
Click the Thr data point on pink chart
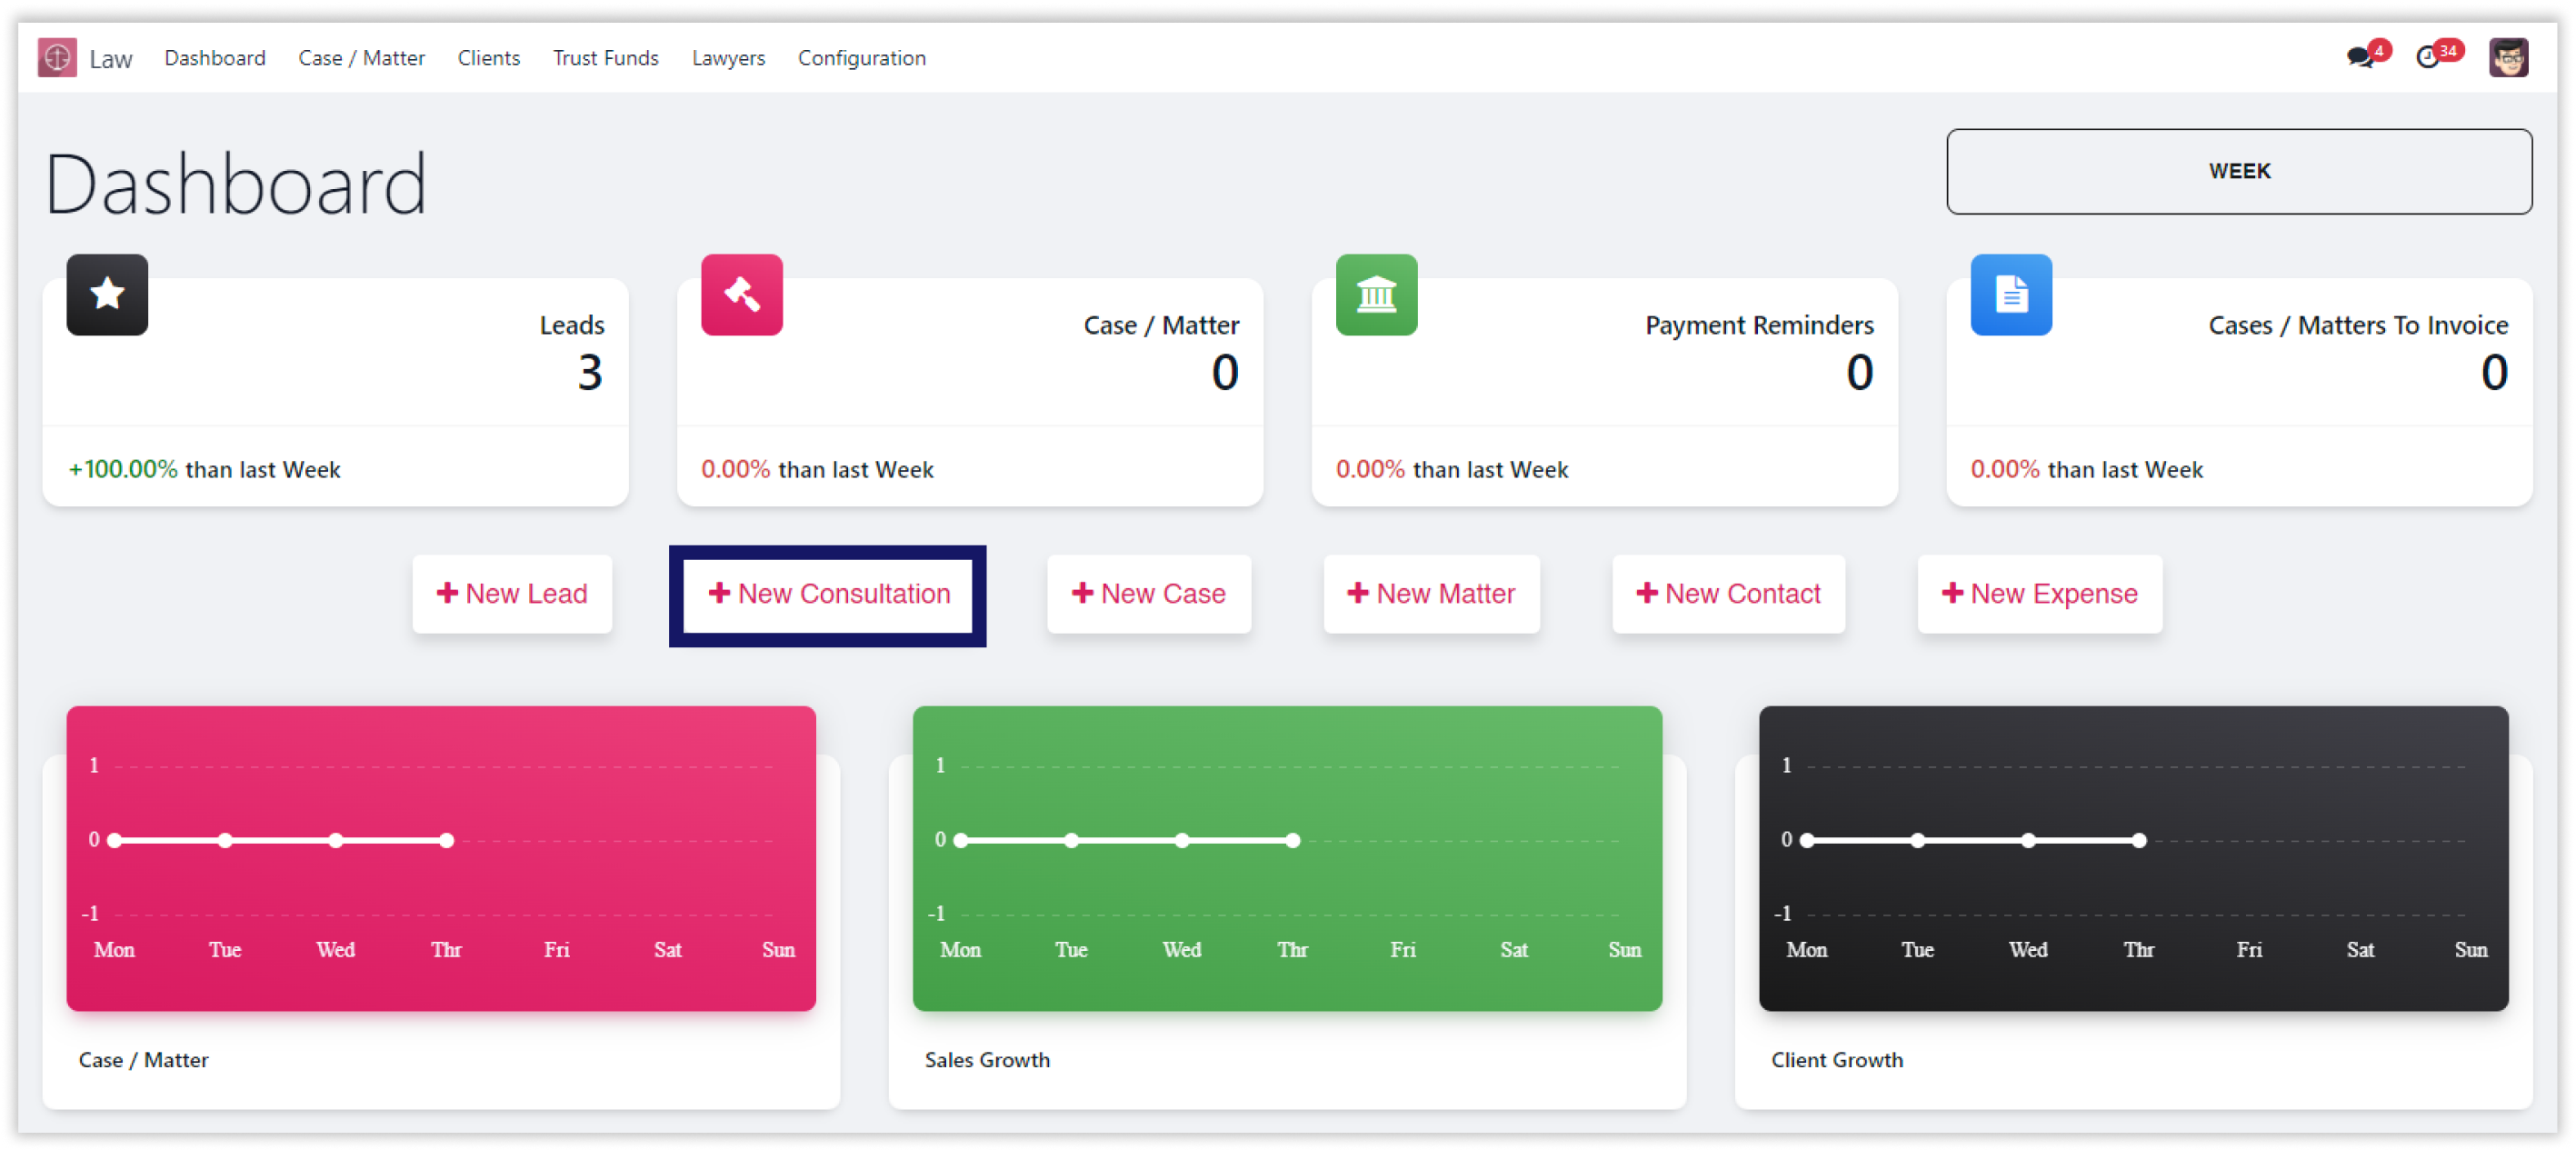[x=447, y=840]
